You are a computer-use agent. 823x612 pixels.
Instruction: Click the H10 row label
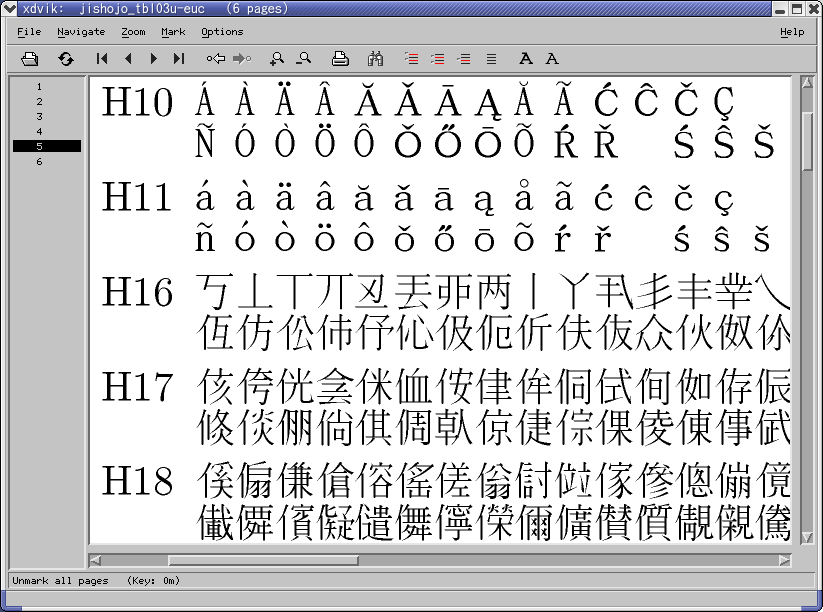tap(137, 102)
